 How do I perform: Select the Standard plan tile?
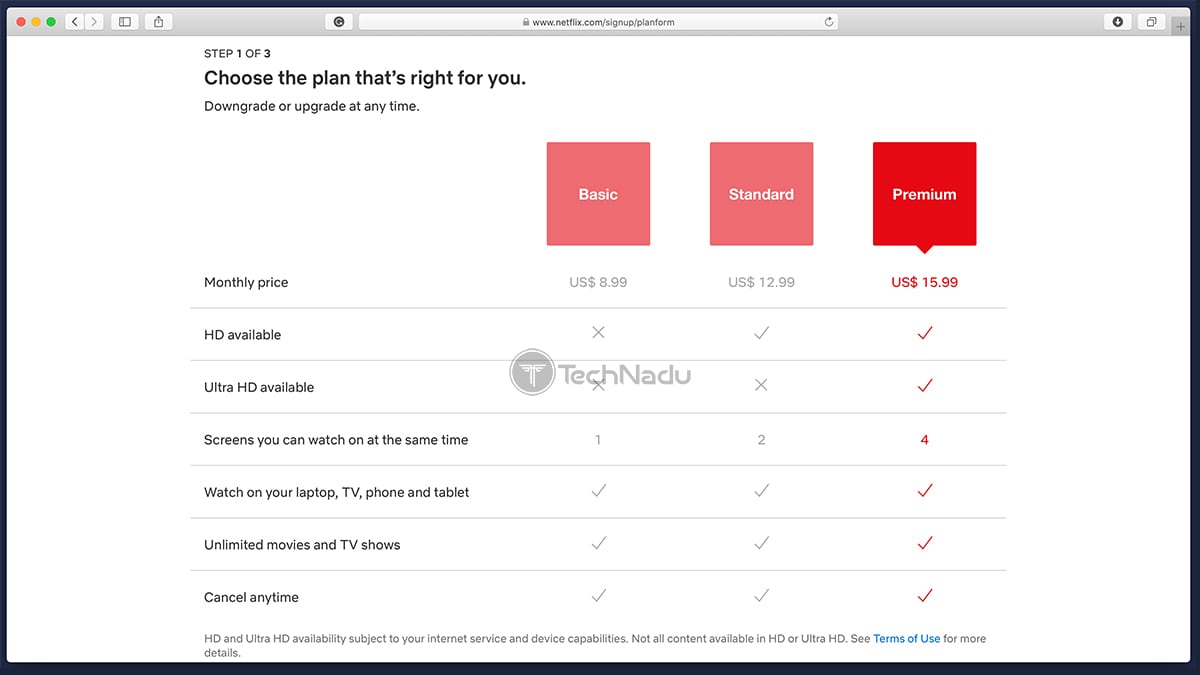pyautogui.click(x=761, y=194)
